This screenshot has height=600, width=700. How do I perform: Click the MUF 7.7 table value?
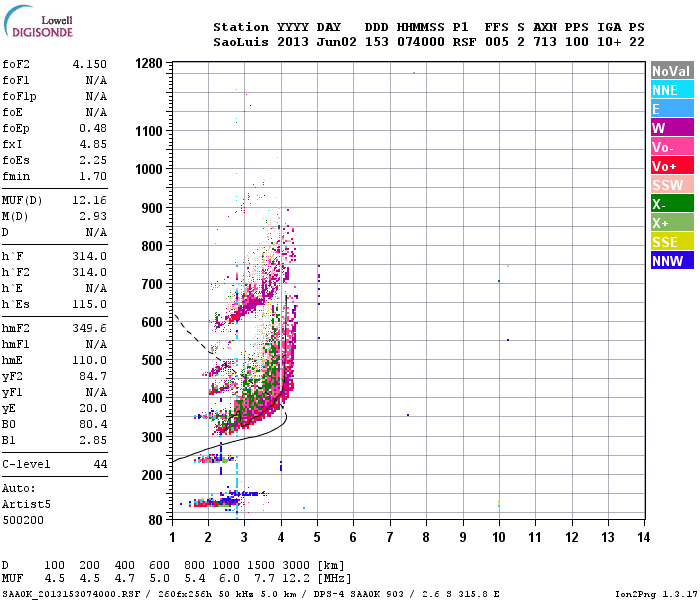click(265, 578)
